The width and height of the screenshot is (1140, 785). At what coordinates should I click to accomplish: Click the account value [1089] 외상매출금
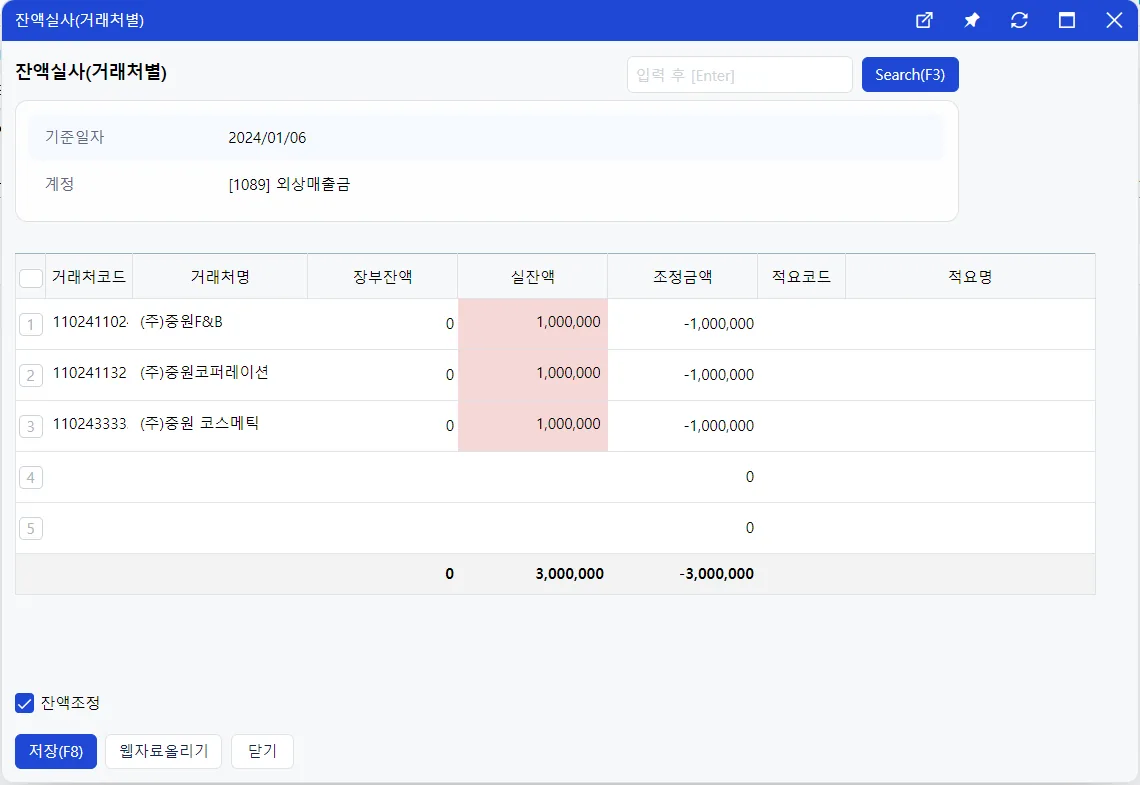[289, 185]
